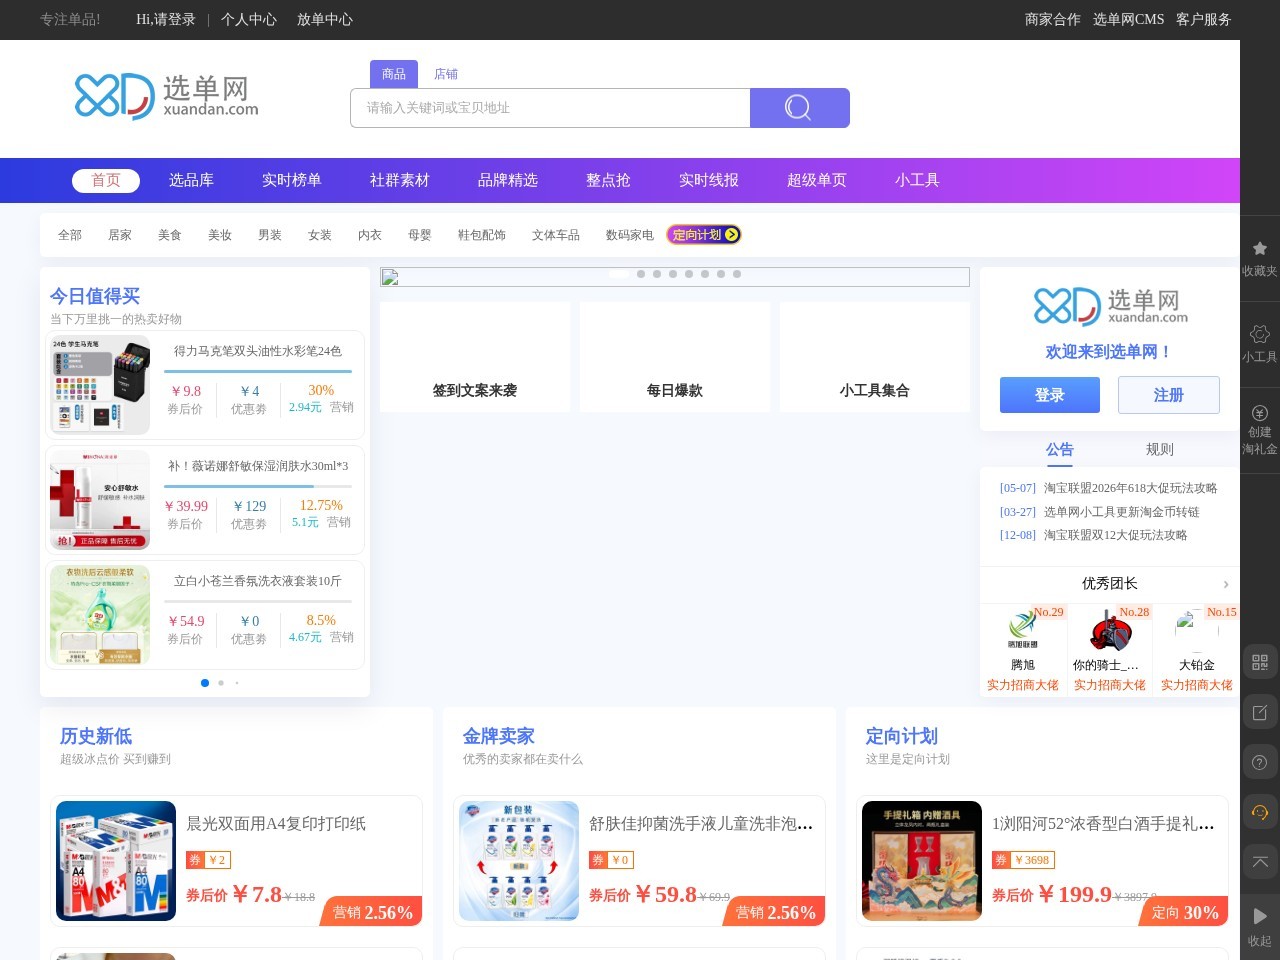Open 小工具 in the nav bar

click(x=917, y=180)
